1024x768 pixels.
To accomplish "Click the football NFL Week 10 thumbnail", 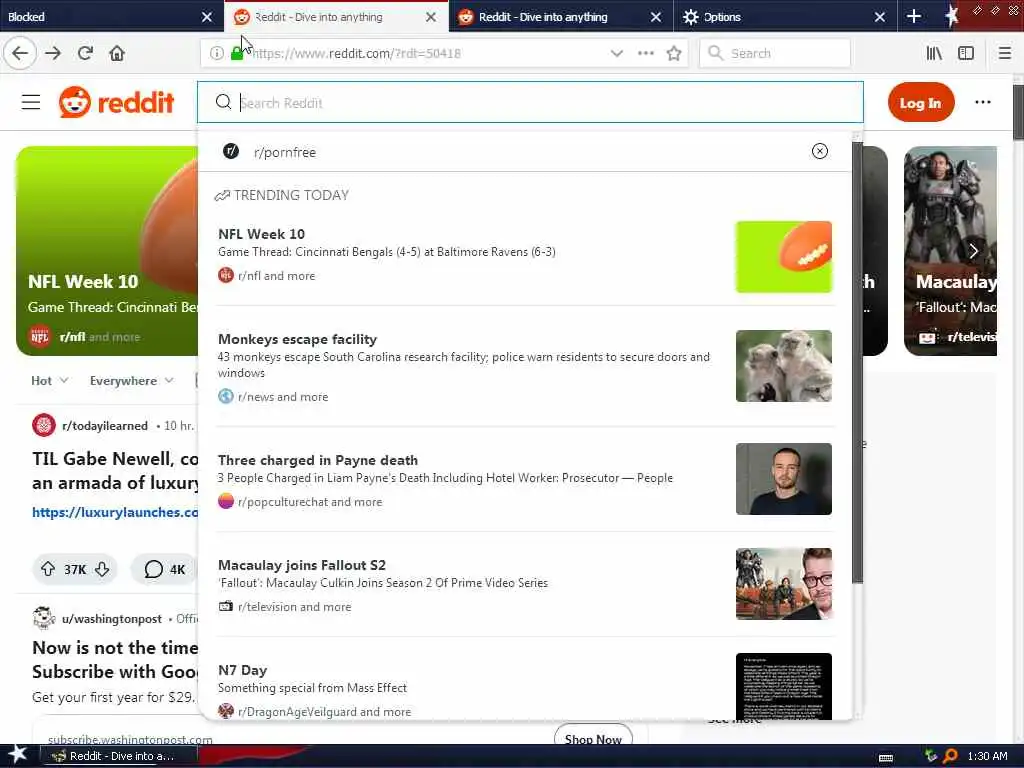I will point(784,257).
